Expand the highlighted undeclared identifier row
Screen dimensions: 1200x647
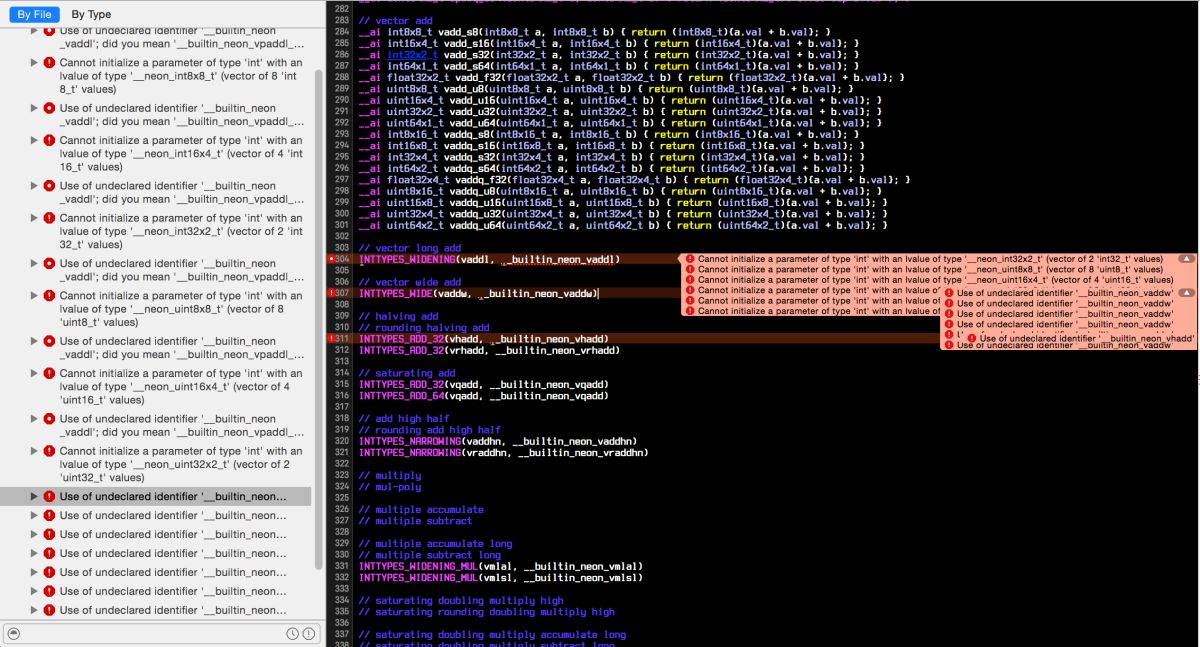(x=35, y=496)
